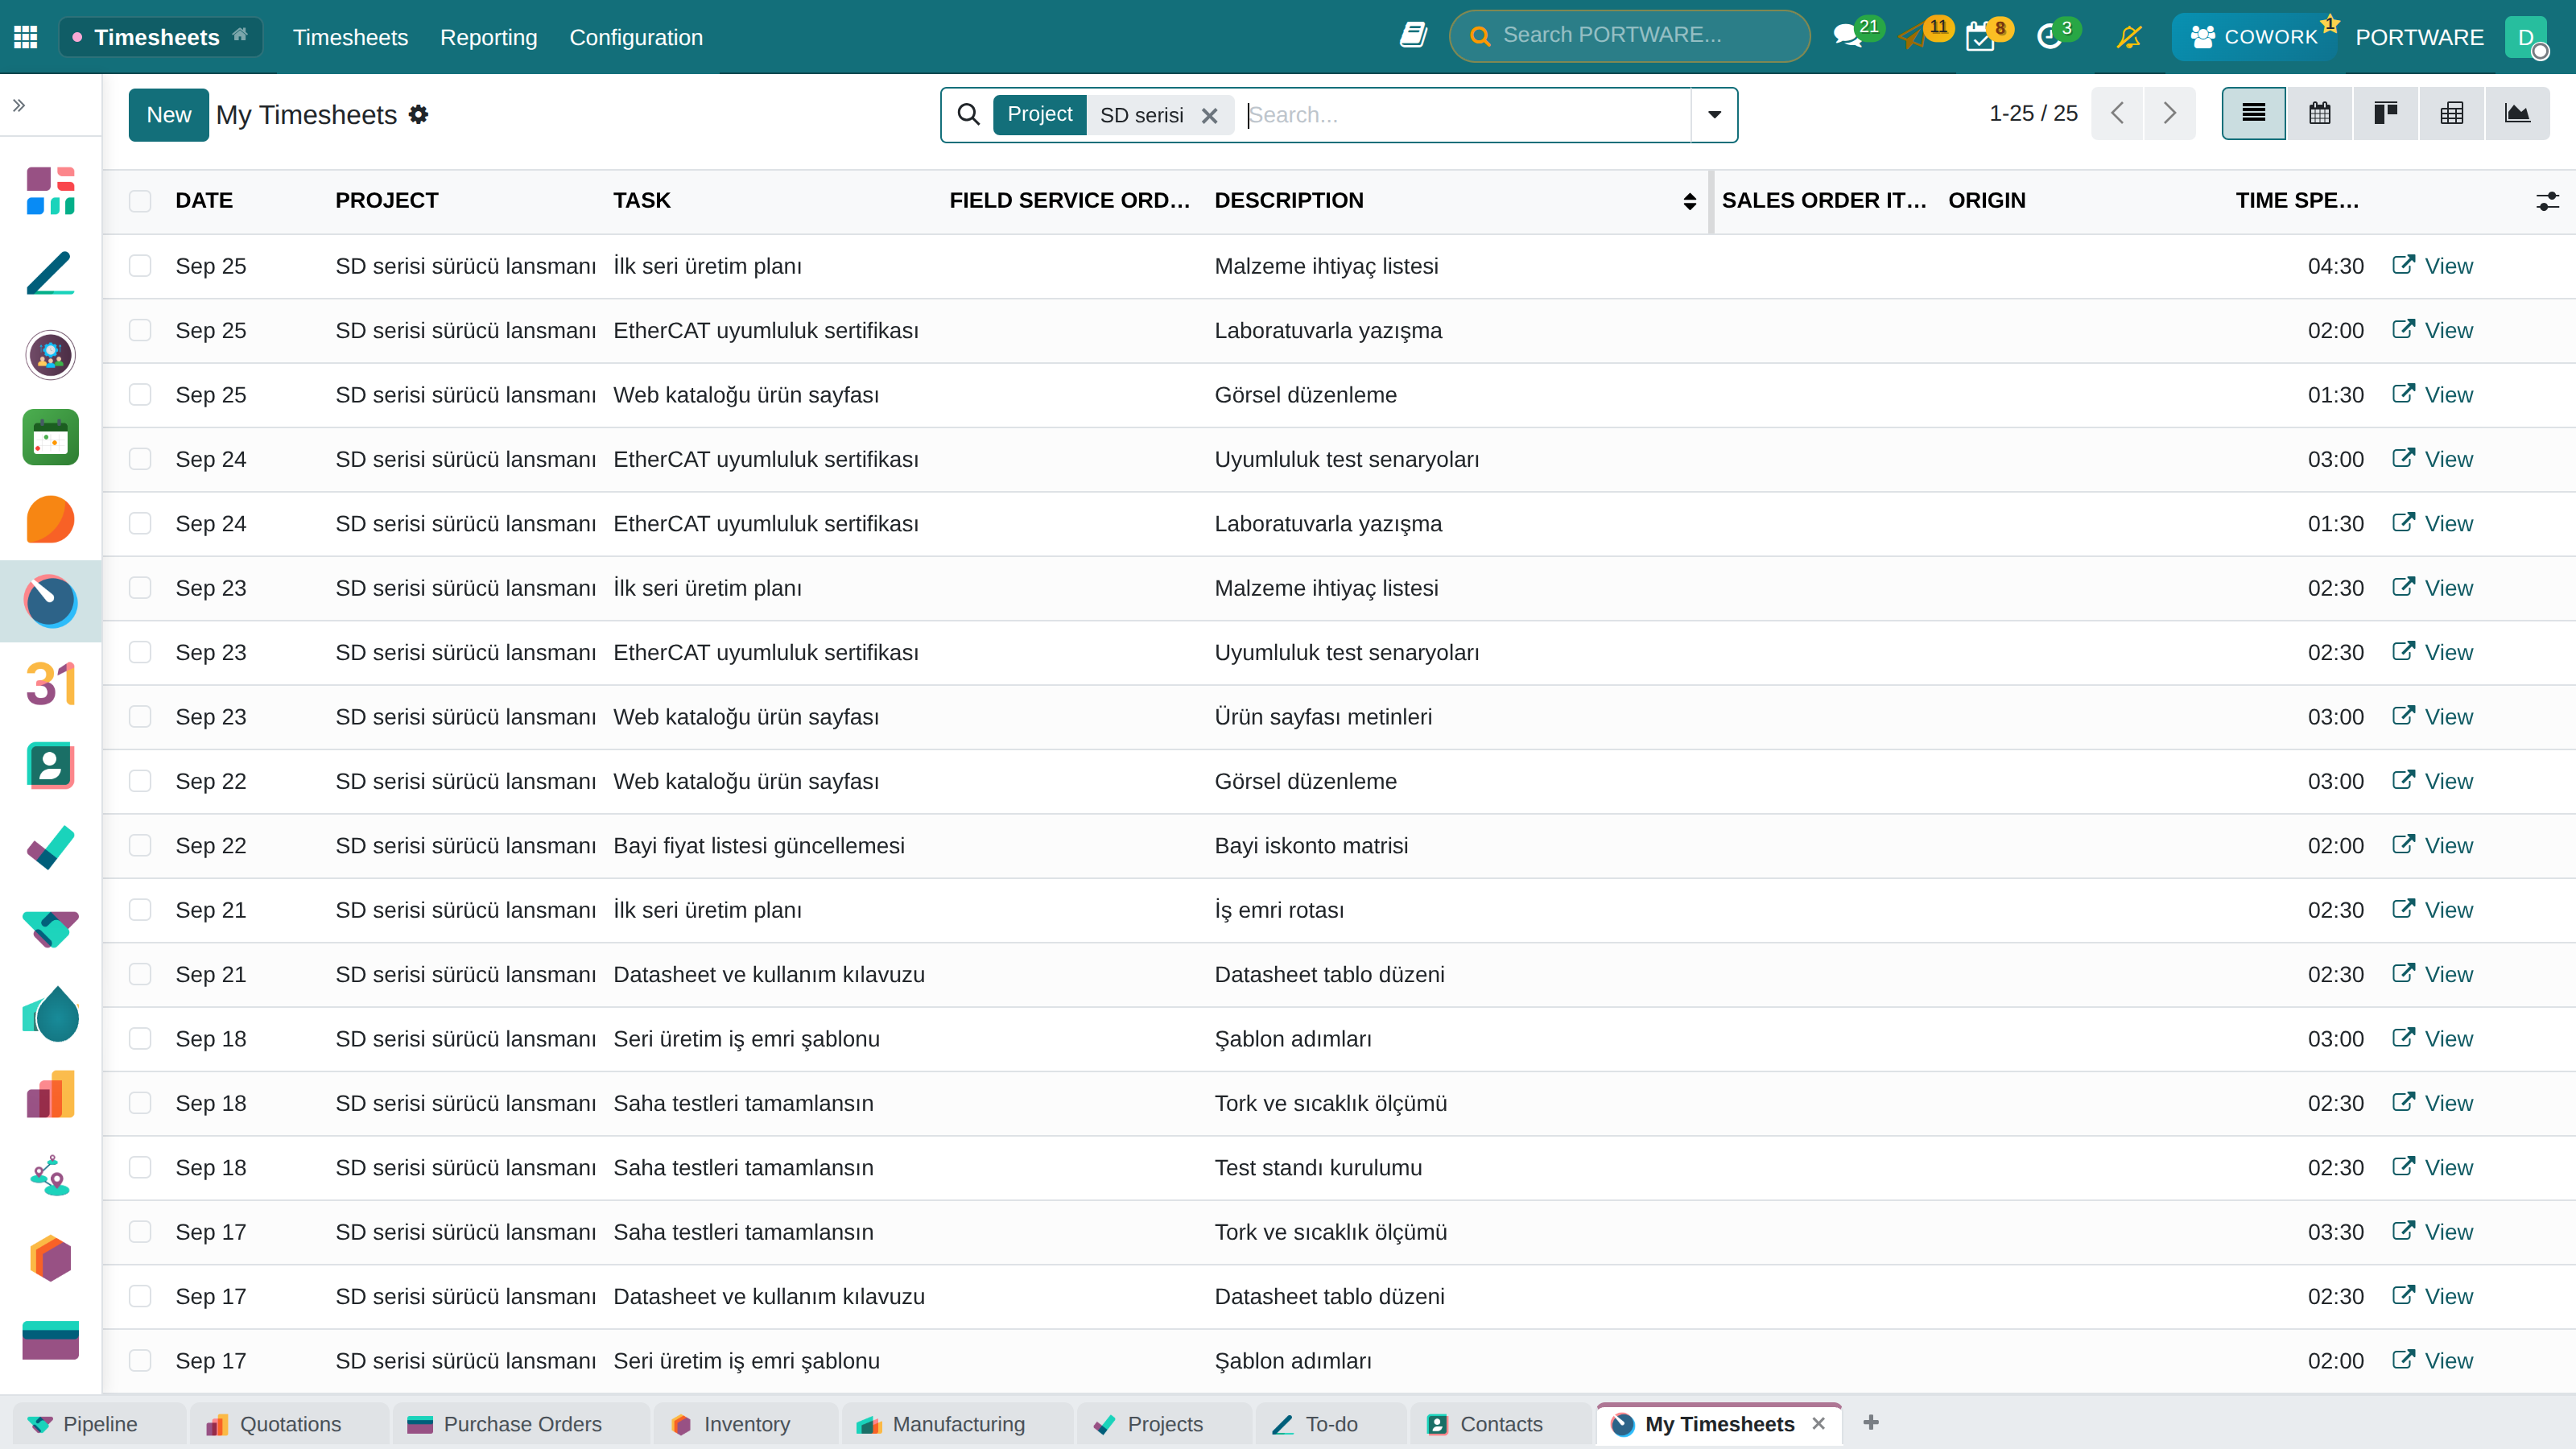Switch to pivot table view

2451,113
